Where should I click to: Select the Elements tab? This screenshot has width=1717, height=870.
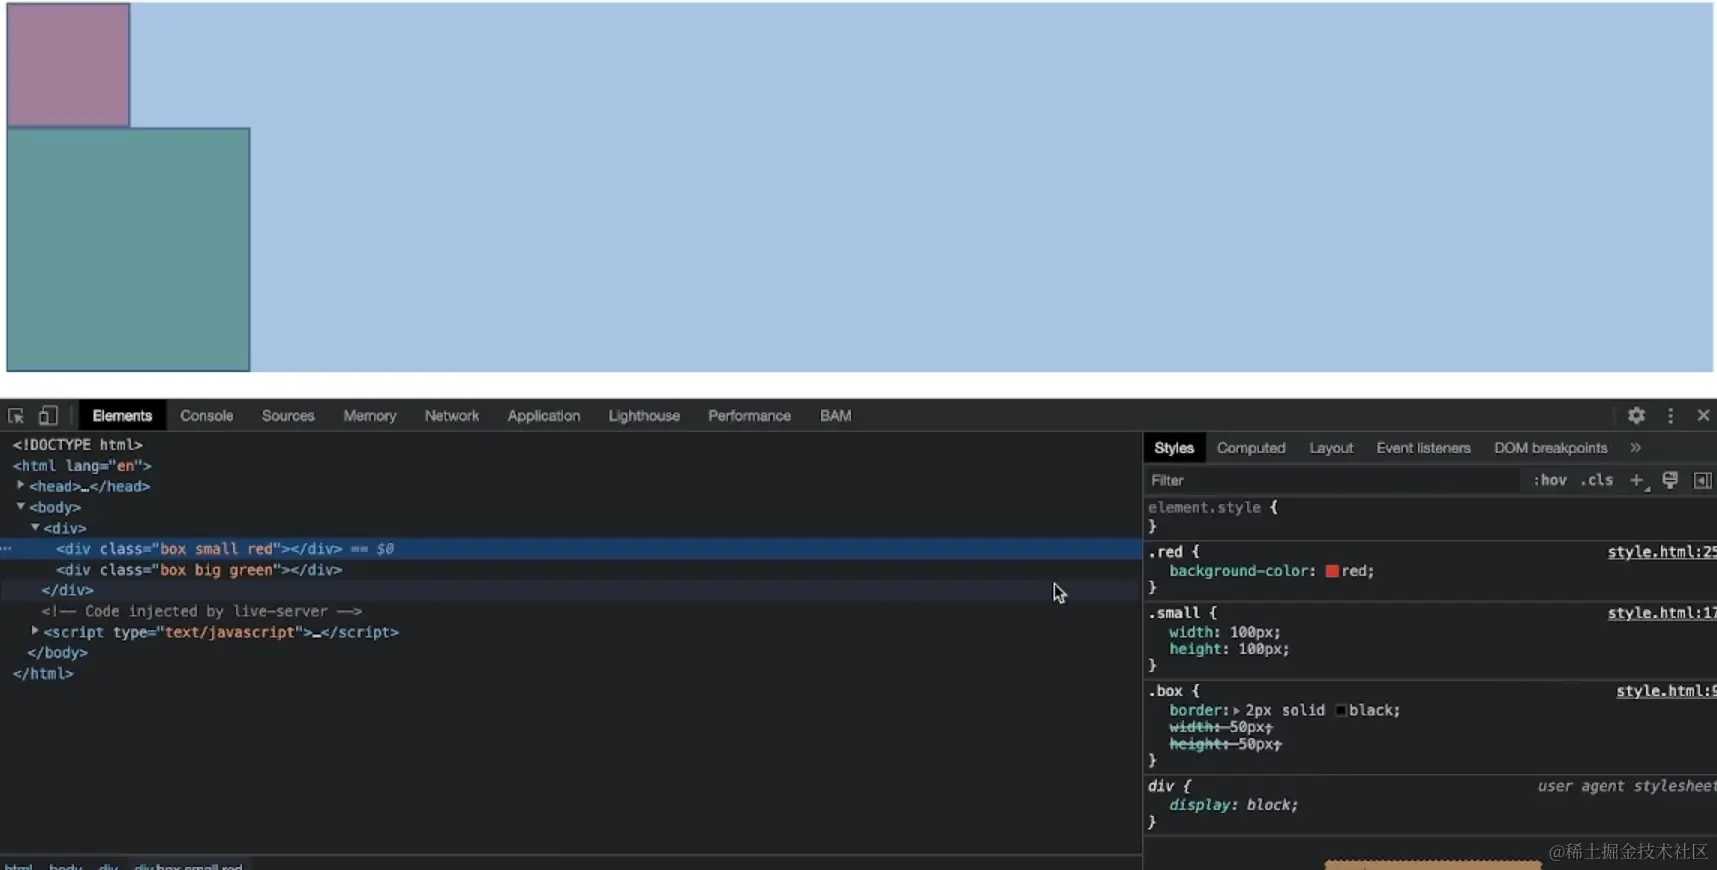[x=122, y=416]
